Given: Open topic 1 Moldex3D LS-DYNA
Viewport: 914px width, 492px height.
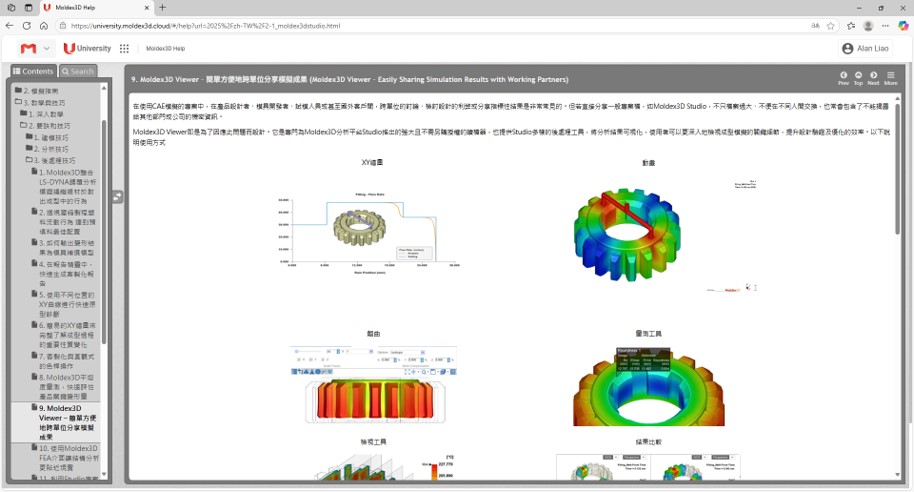Looking at the screenshot, I should pyautogui.click(x=67, y=187).
